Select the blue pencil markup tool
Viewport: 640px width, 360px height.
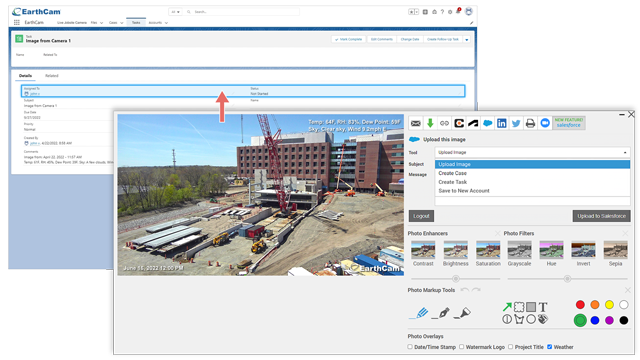(x=419, y=313)
